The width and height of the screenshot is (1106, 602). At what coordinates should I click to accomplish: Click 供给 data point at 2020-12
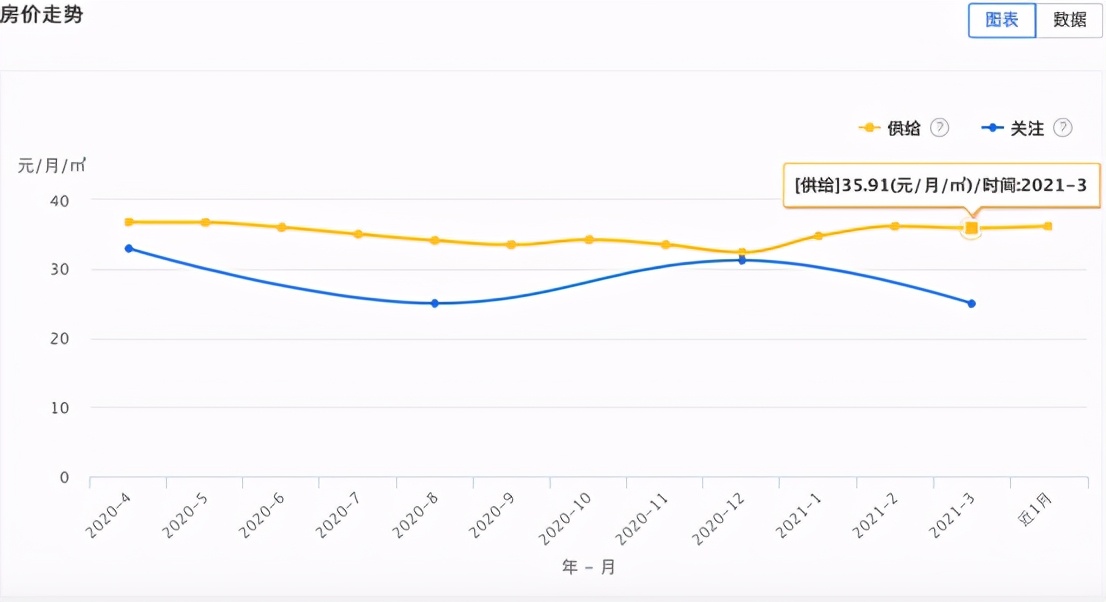[x=742, y=253]
